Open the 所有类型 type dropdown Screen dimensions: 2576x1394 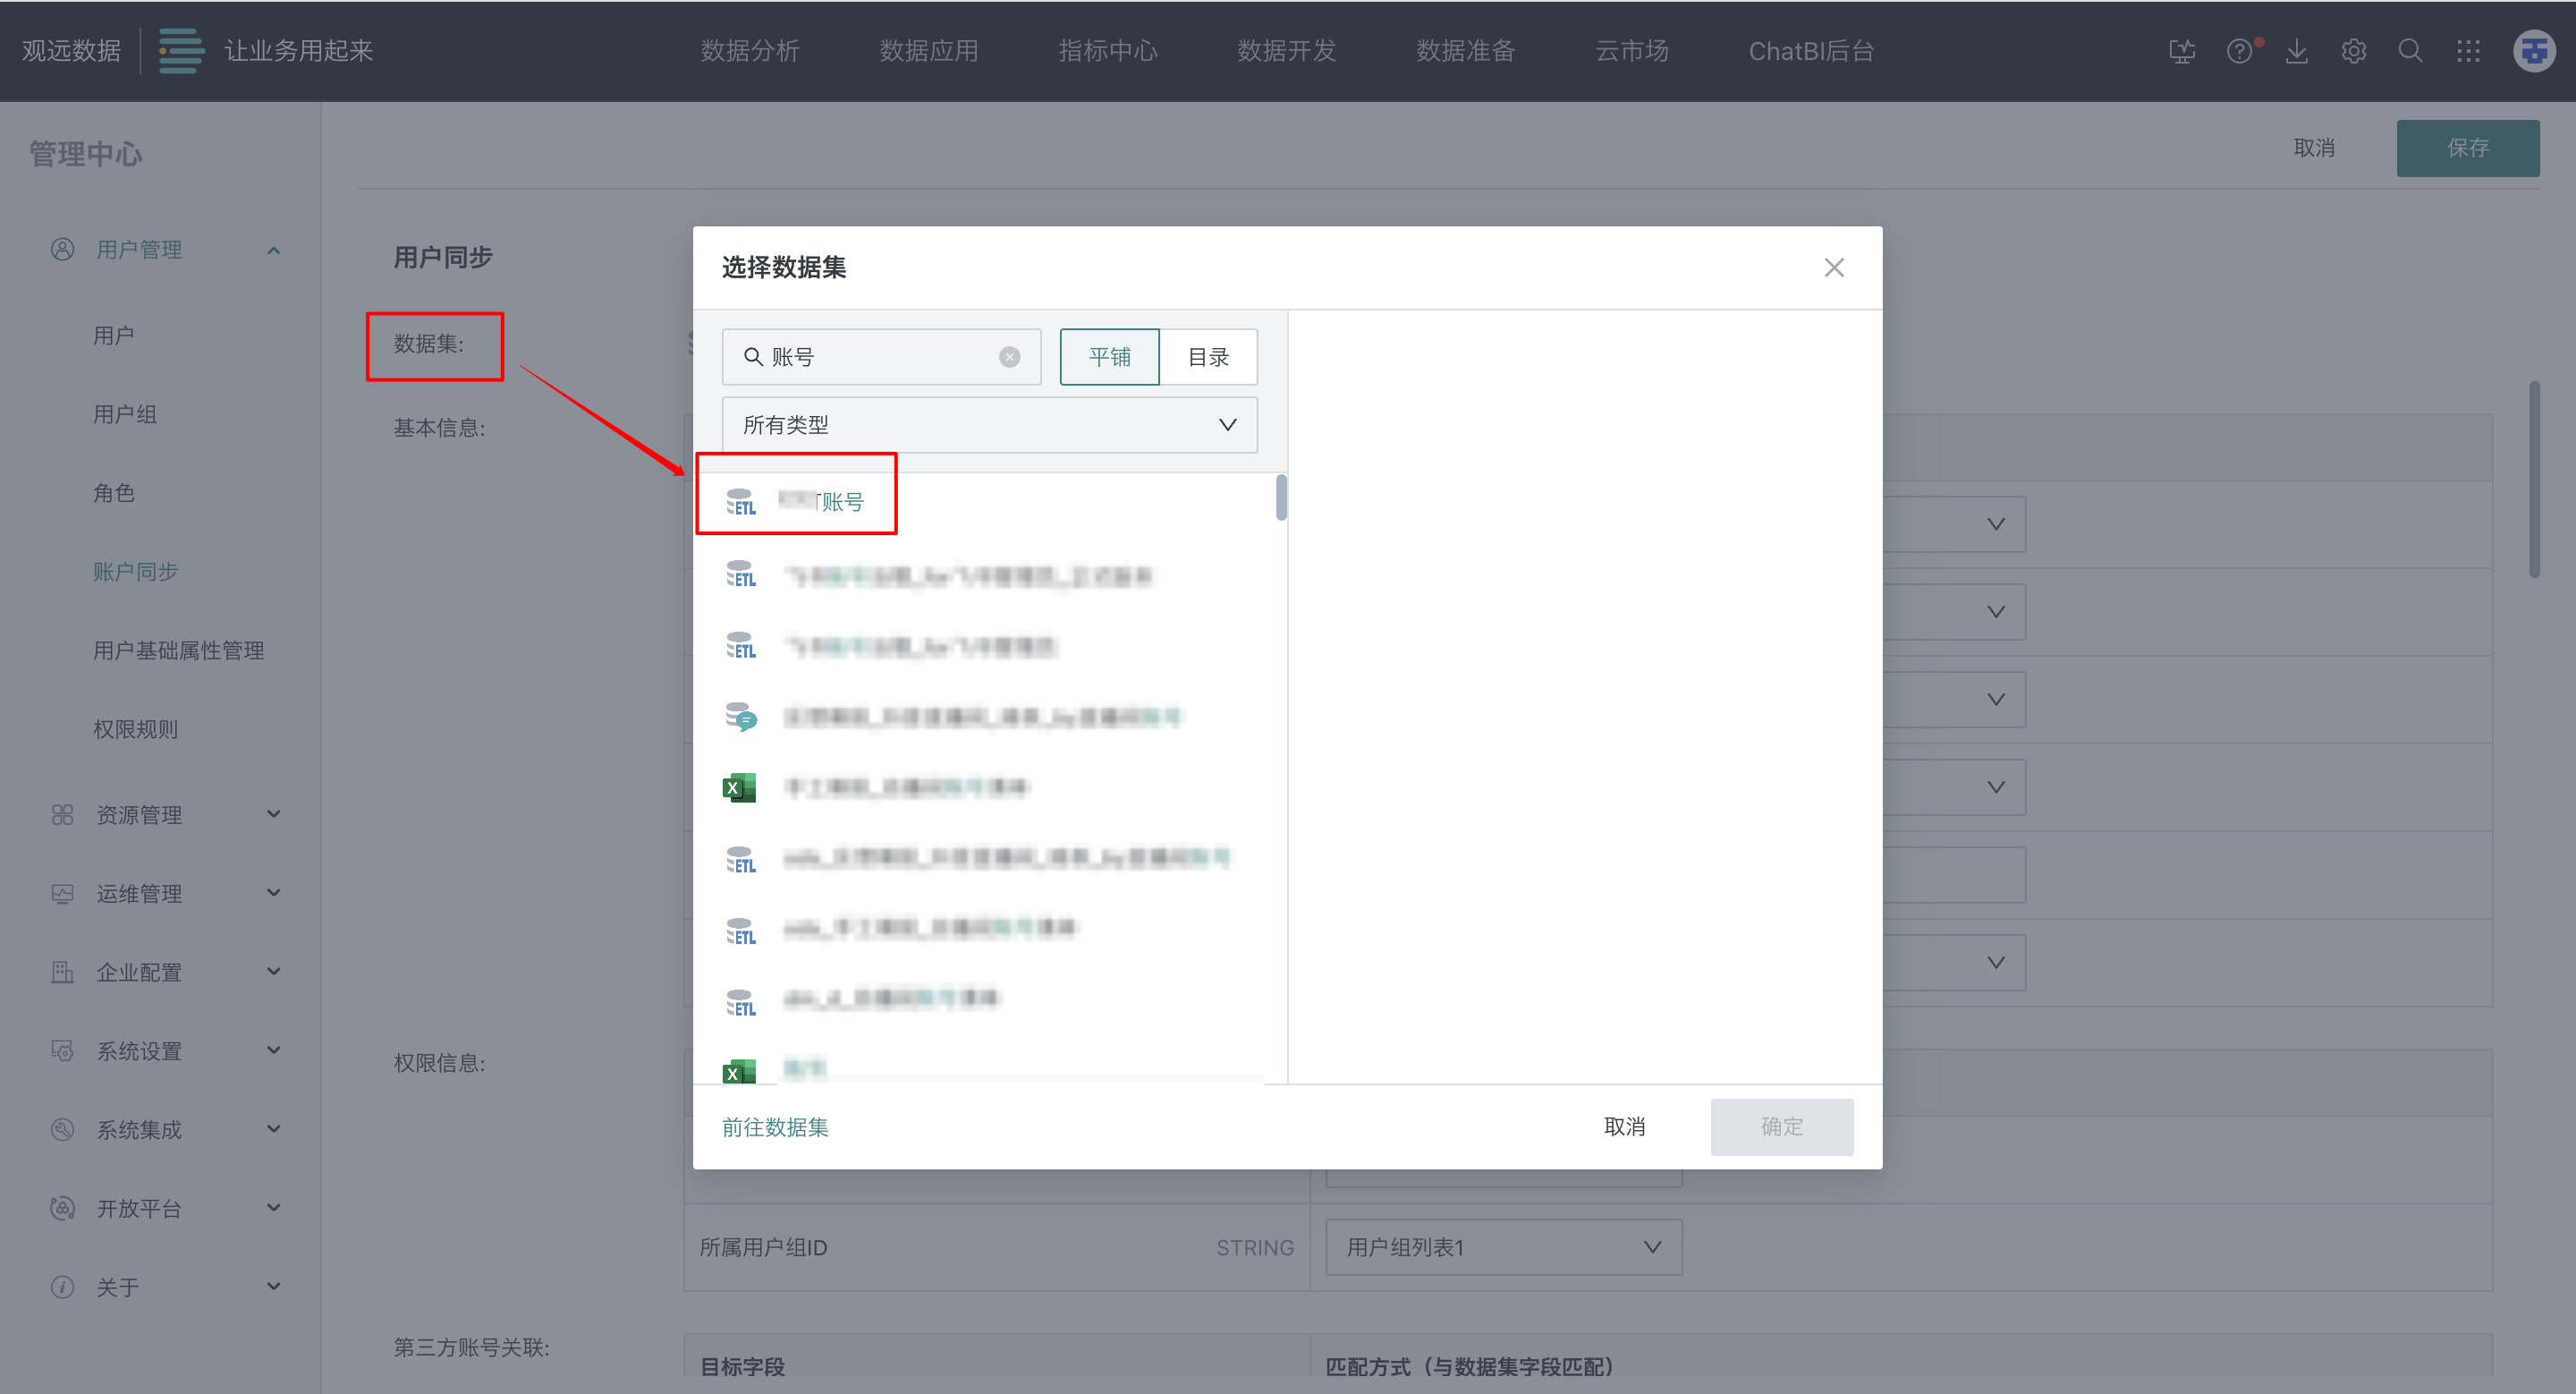pos(989,425)
